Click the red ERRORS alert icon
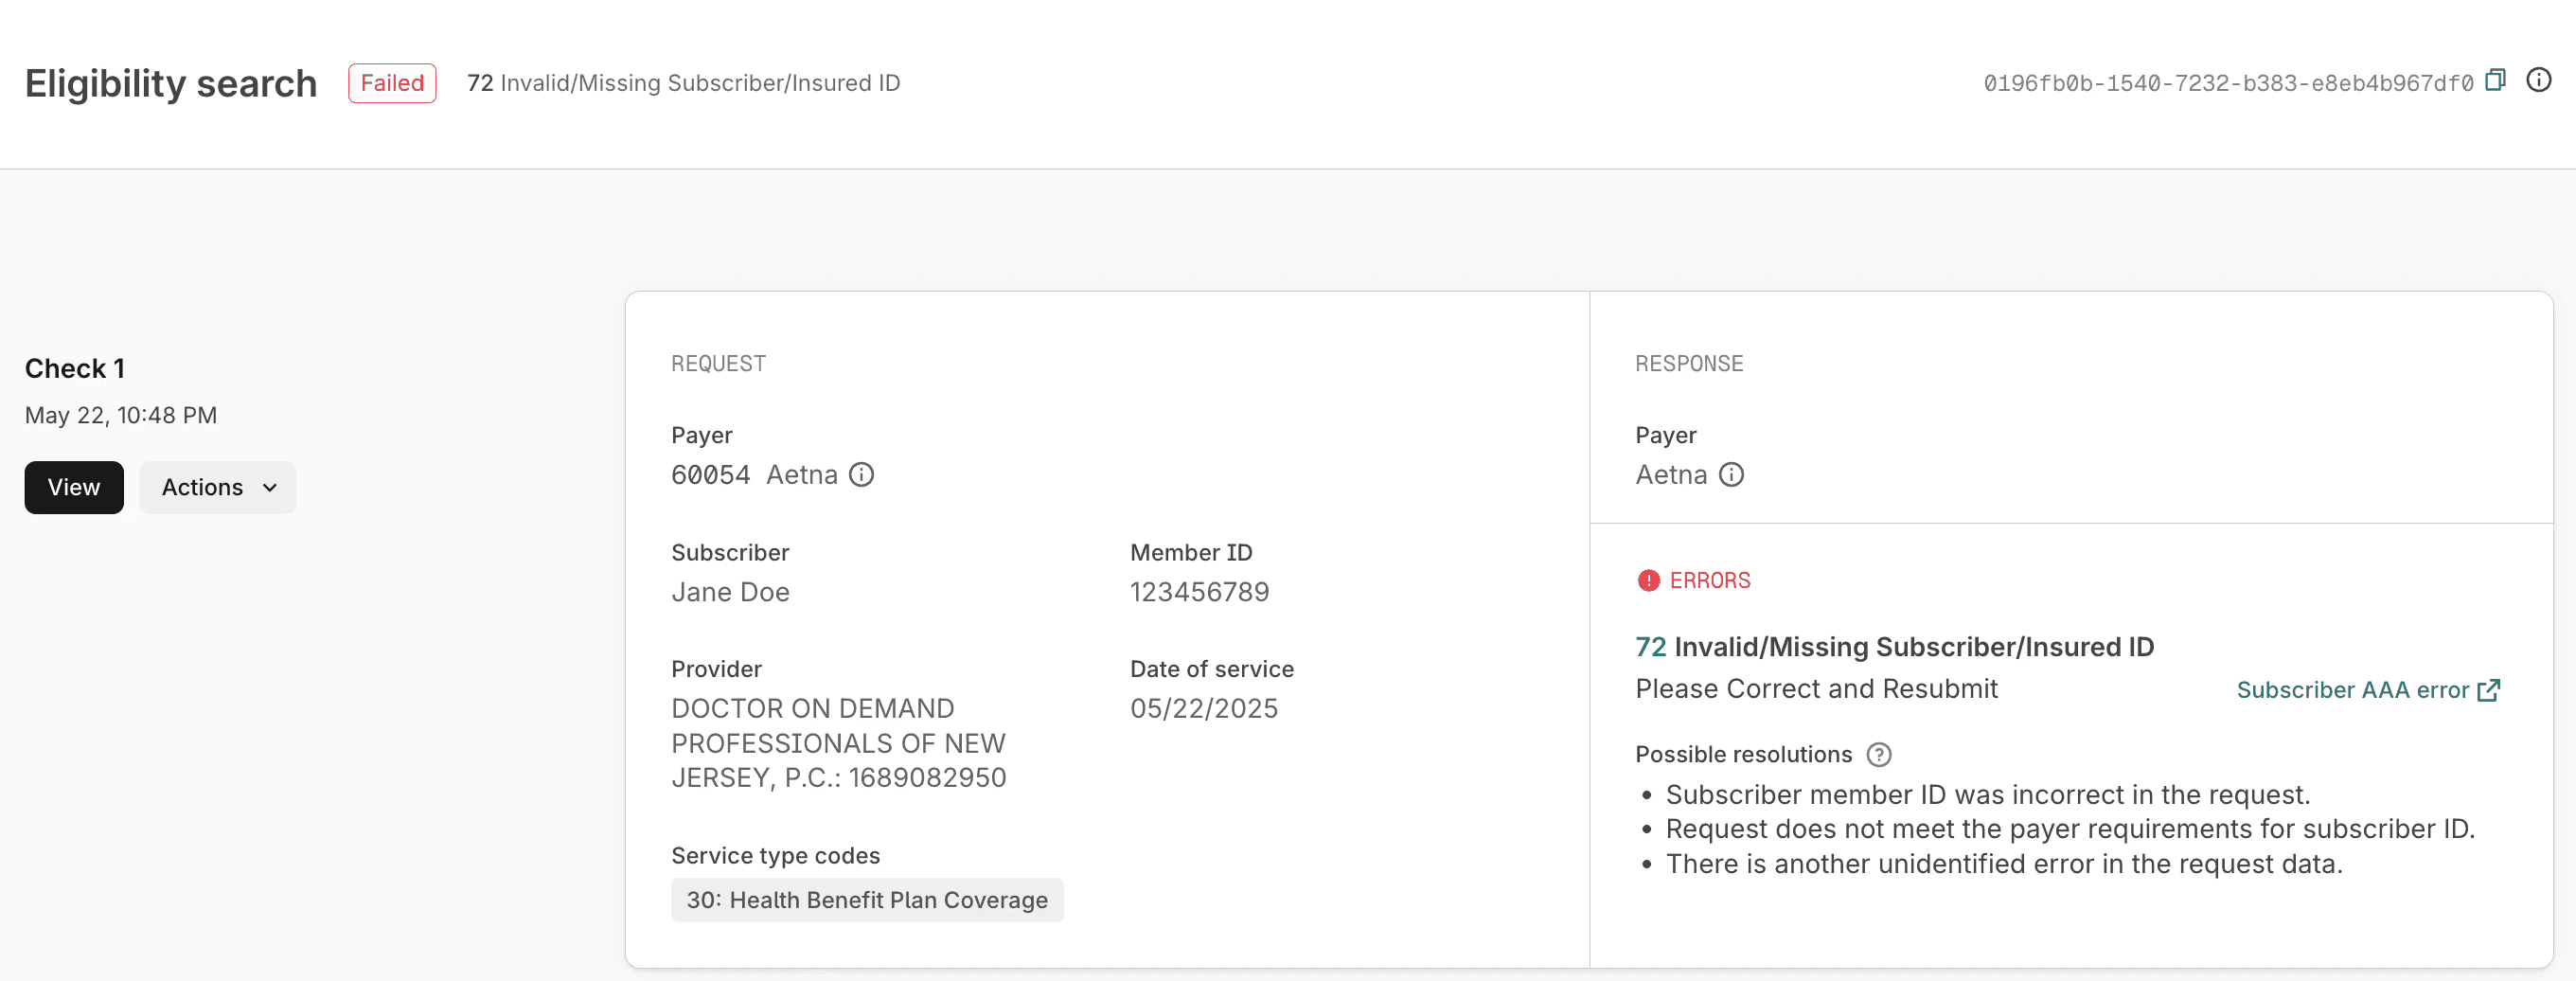The height and width of the screenshot is (981, 2576). tap(1648, 580)
